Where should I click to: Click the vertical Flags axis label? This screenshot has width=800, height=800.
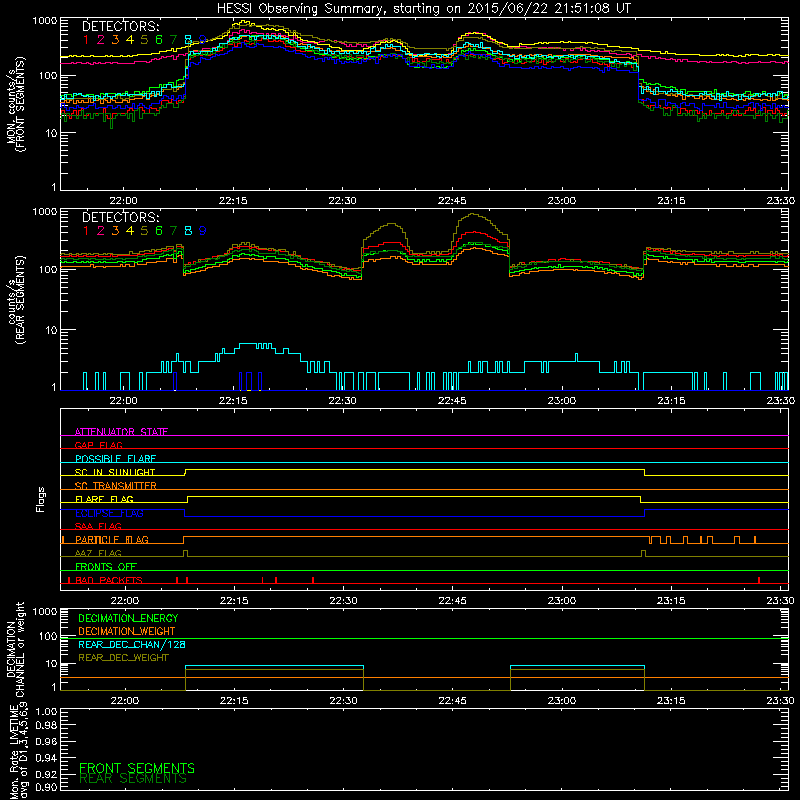point(41,499)
